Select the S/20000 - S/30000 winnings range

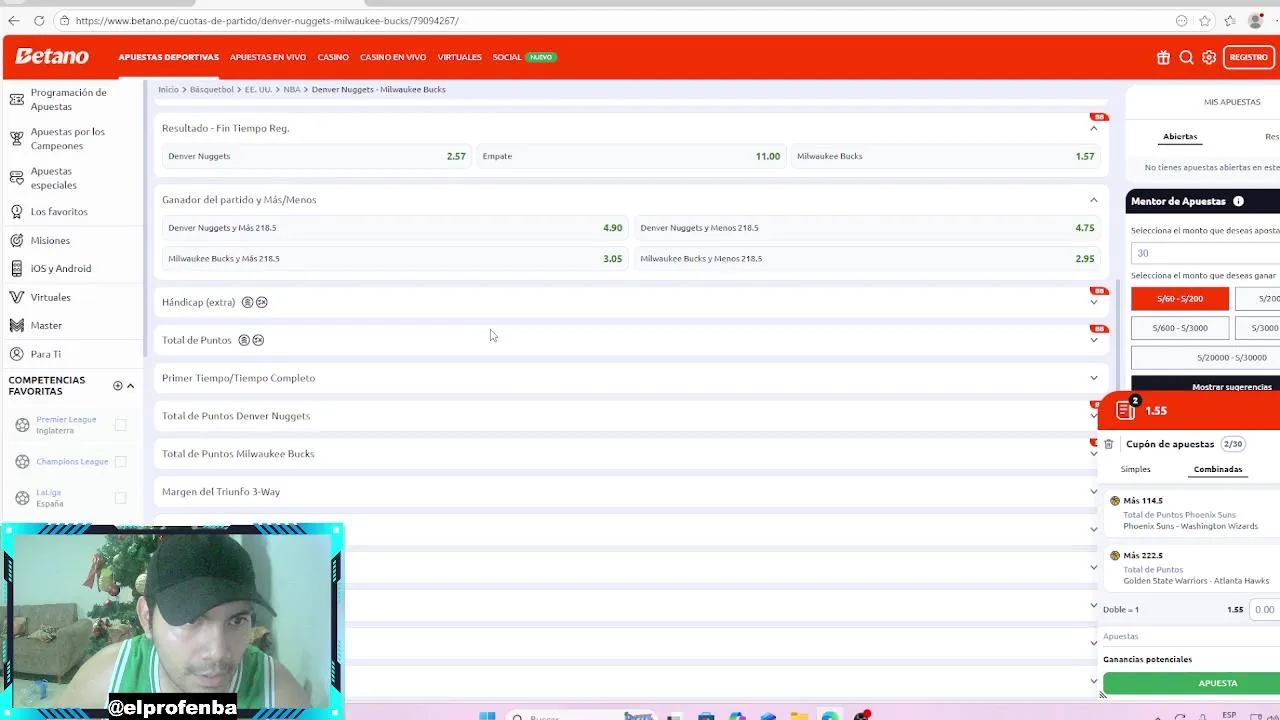(x=1206, y=357)
